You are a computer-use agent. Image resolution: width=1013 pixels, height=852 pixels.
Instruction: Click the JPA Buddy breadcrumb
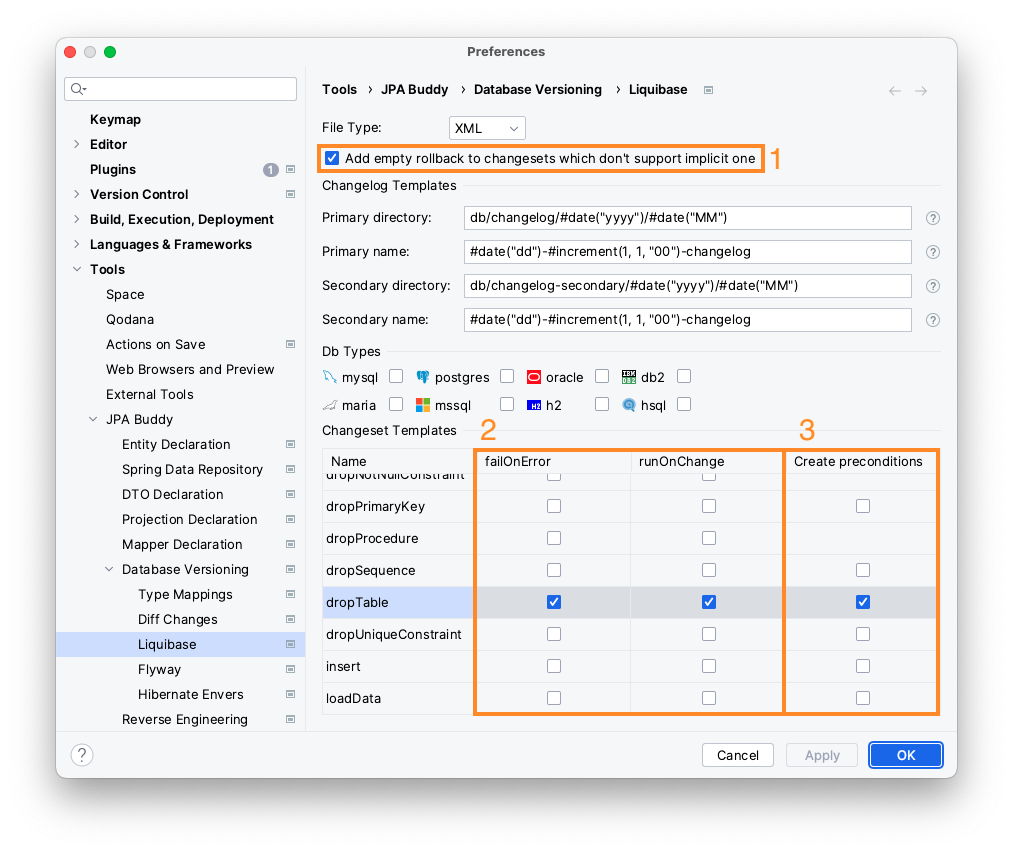(x=415, y=90)
